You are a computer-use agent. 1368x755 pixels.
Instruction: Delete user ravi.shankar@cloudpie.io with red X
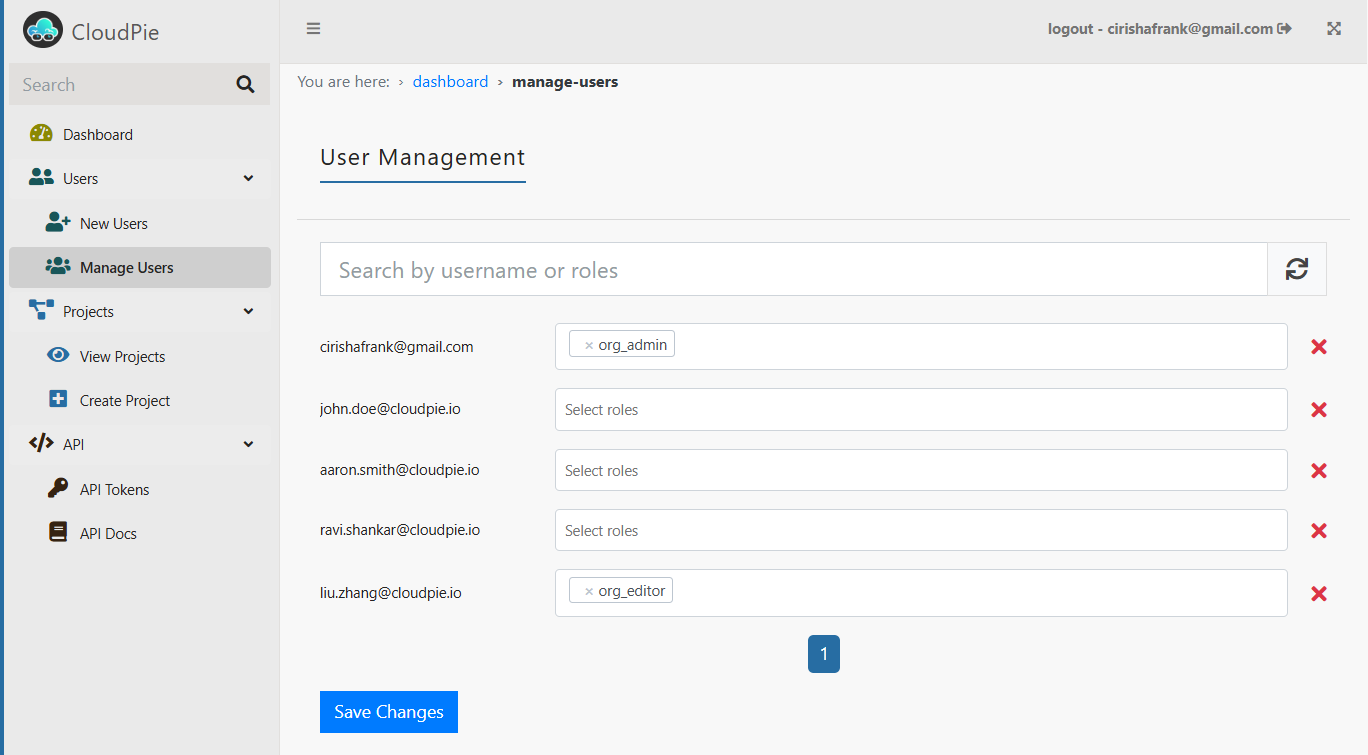point(1319,531)
